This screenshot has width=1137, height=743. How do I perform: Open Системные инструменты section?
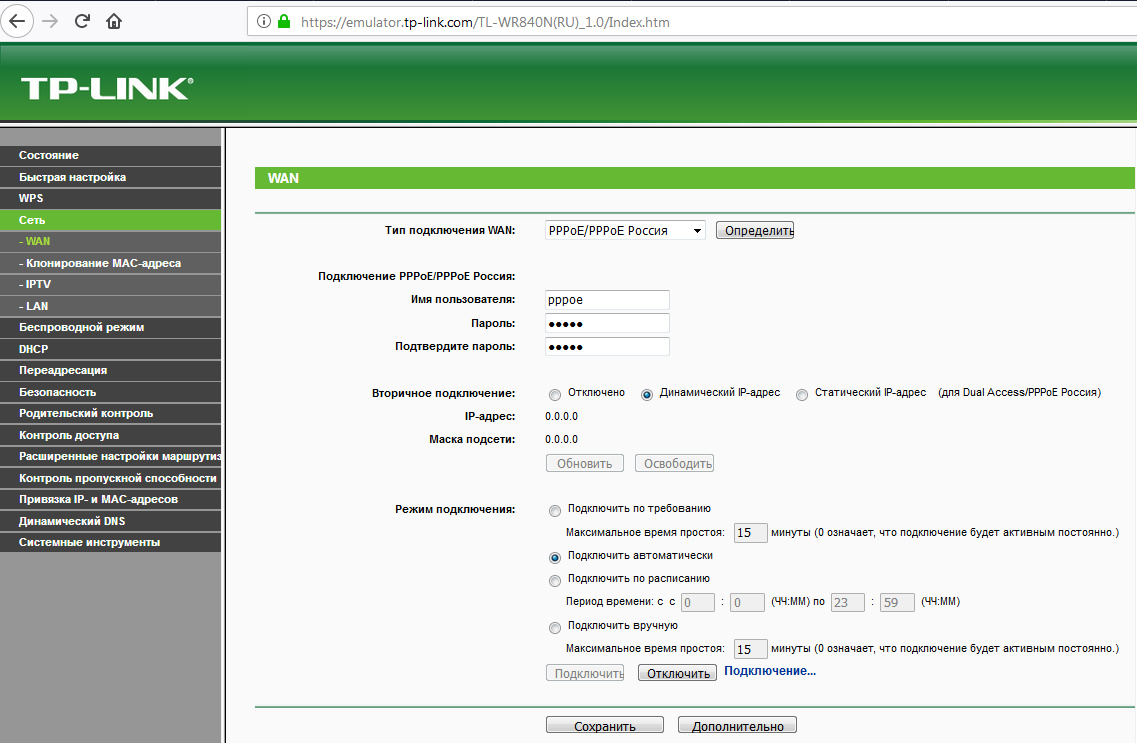point(110,542)
